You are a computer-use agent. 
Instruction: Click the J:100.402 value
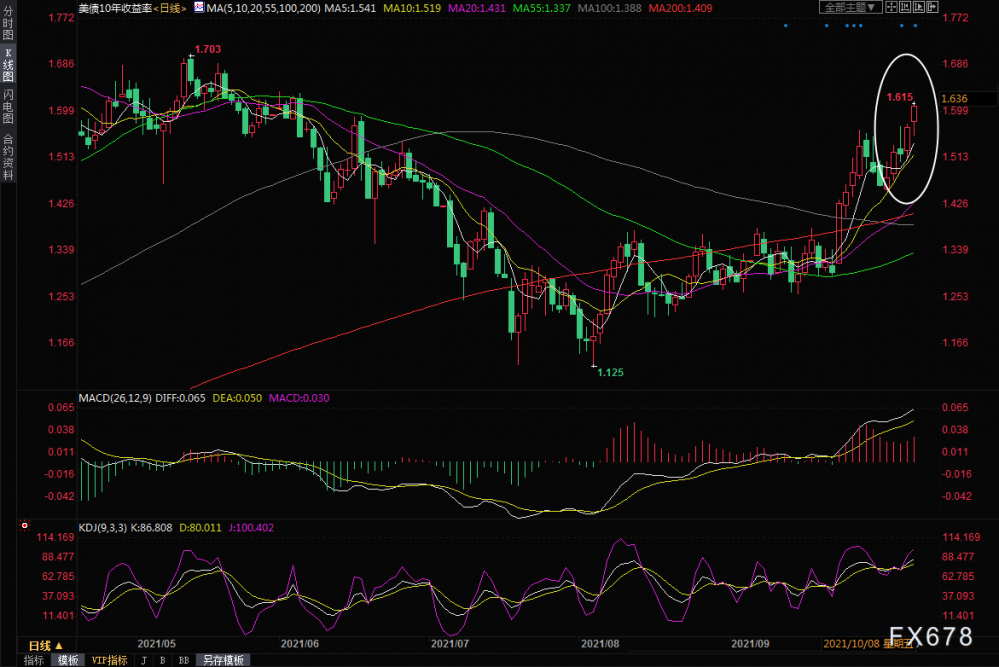point(251,528)
